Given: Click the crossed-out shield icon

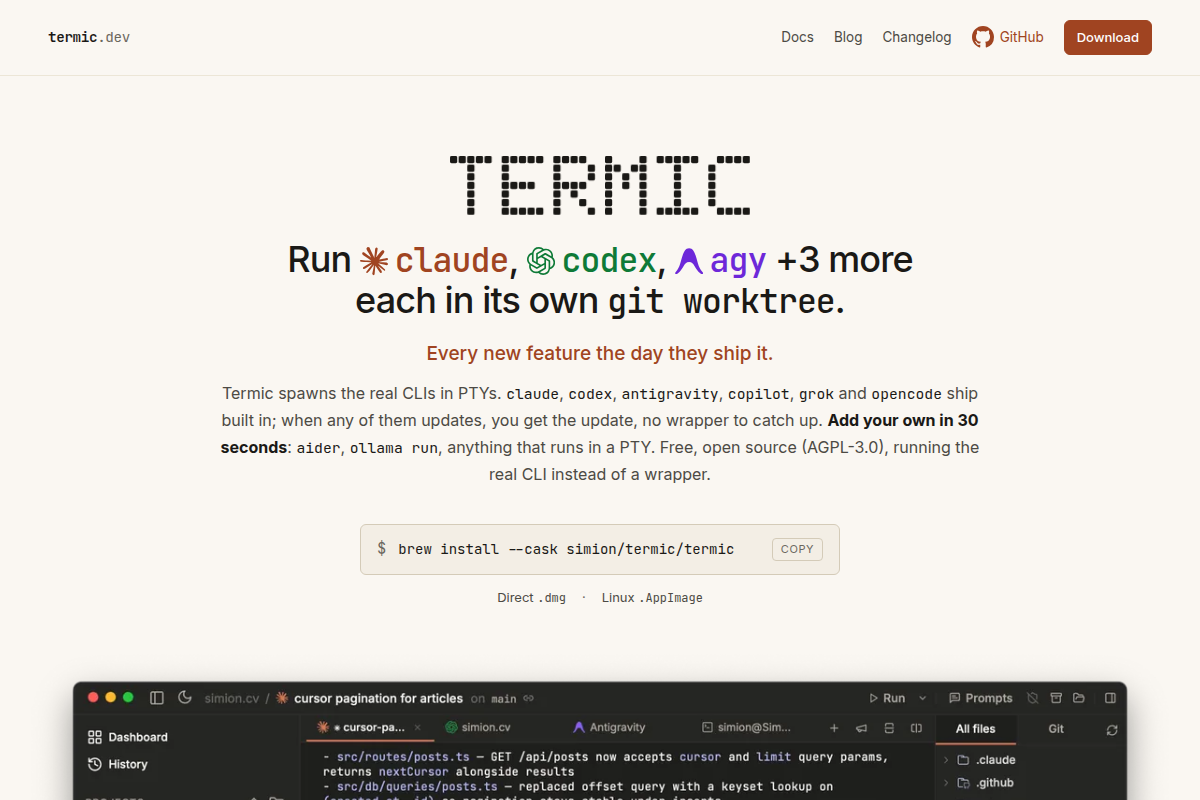Looking at the screenshot, I should (x=1033, y=698).
